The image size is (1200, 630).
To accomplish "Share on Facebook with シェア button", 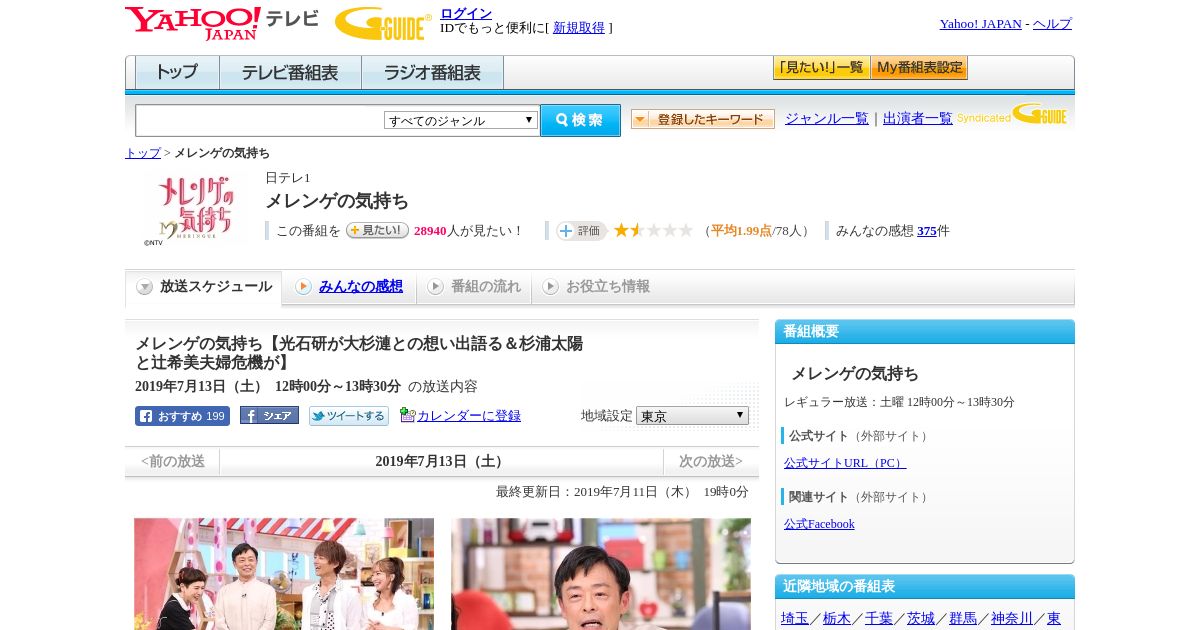I will point(269,415).
